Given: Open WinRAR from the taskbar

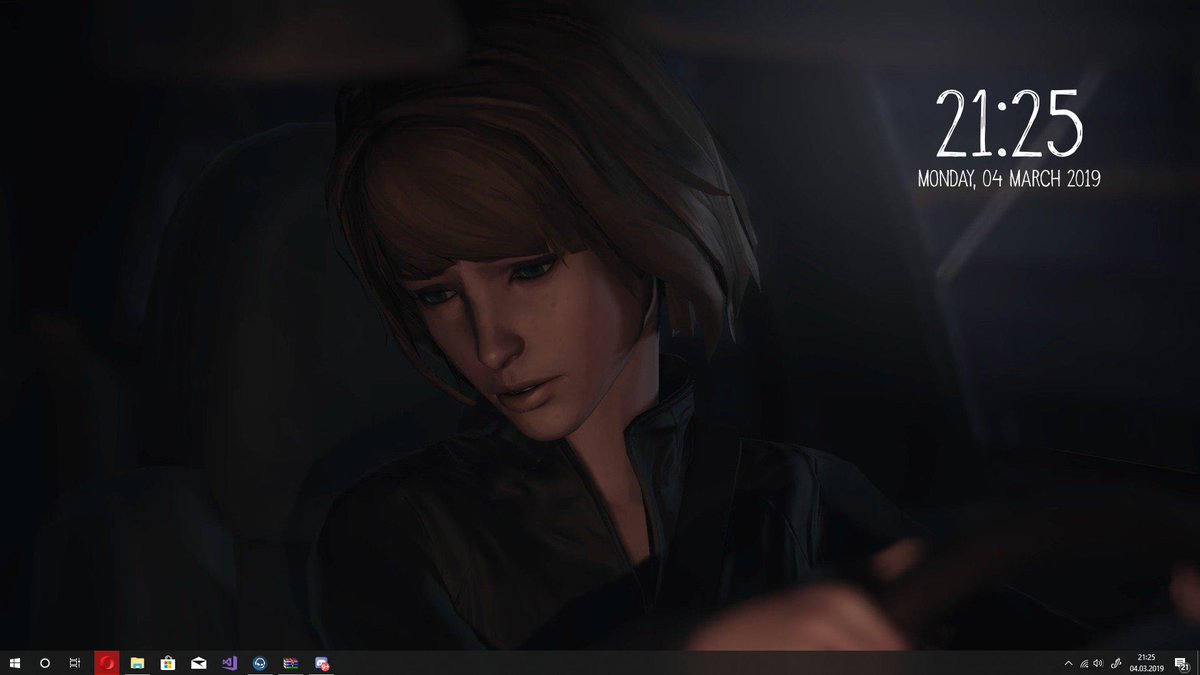Looking at the screenshot, I should point(291,663).
